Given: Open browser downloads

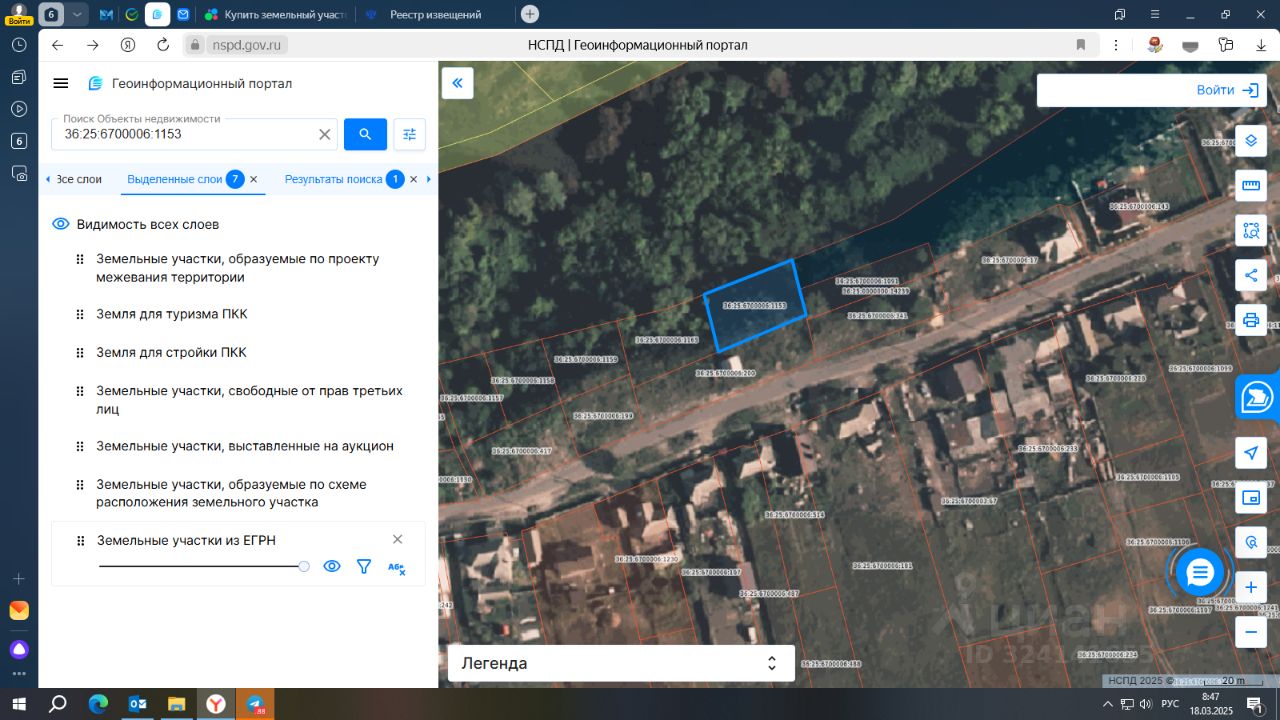Looking at the screenshot, I should 1260,45.
